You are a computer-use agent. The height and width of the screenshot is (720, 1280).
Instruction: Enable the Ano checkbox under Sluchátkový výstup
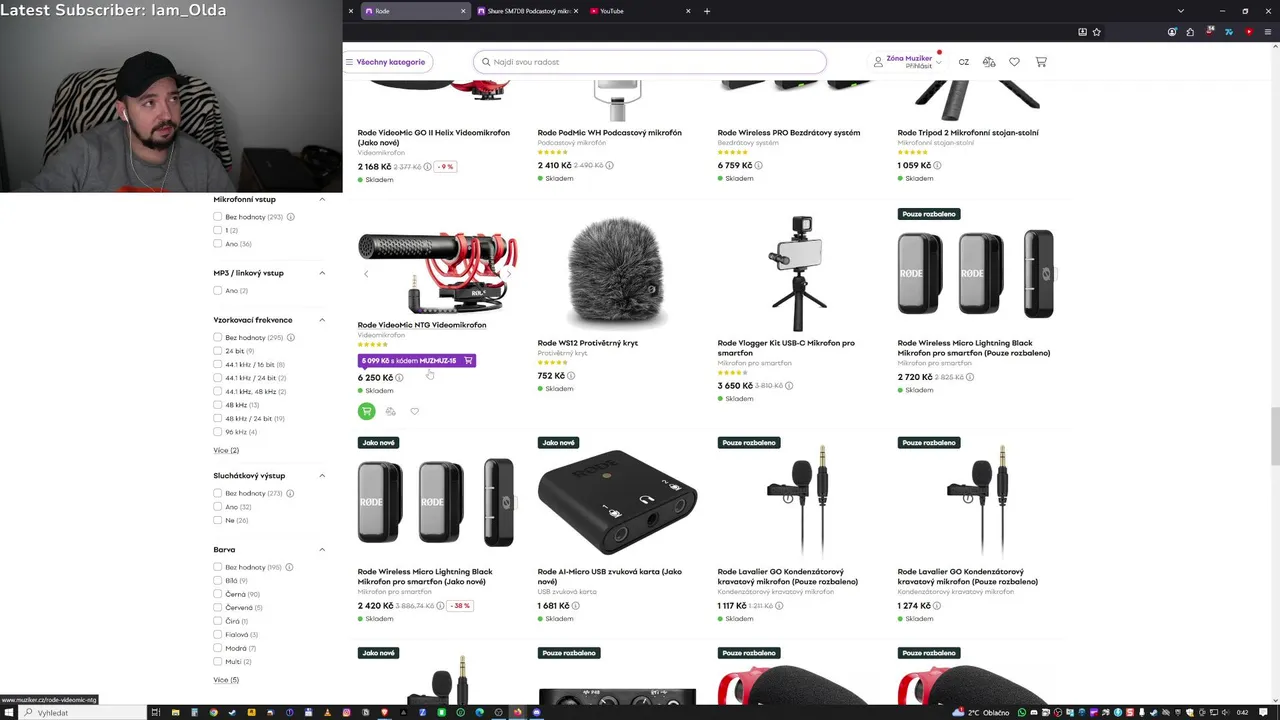tap(217, 507)
